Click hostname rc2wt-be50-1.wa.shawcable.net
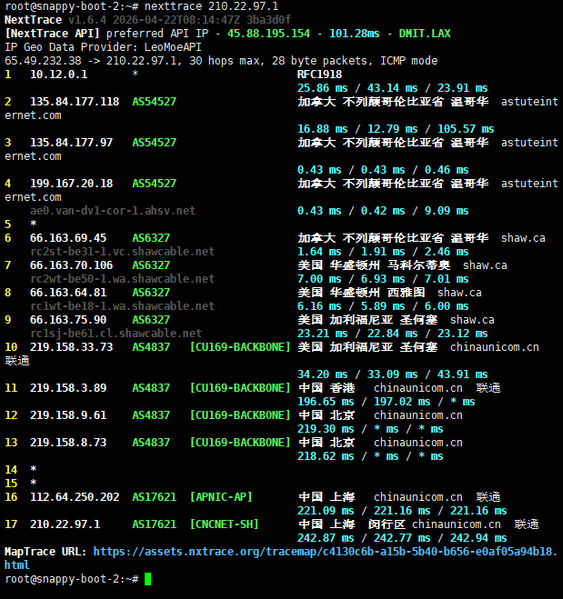Screen dimensions: 563x599 tap(122, 279)
